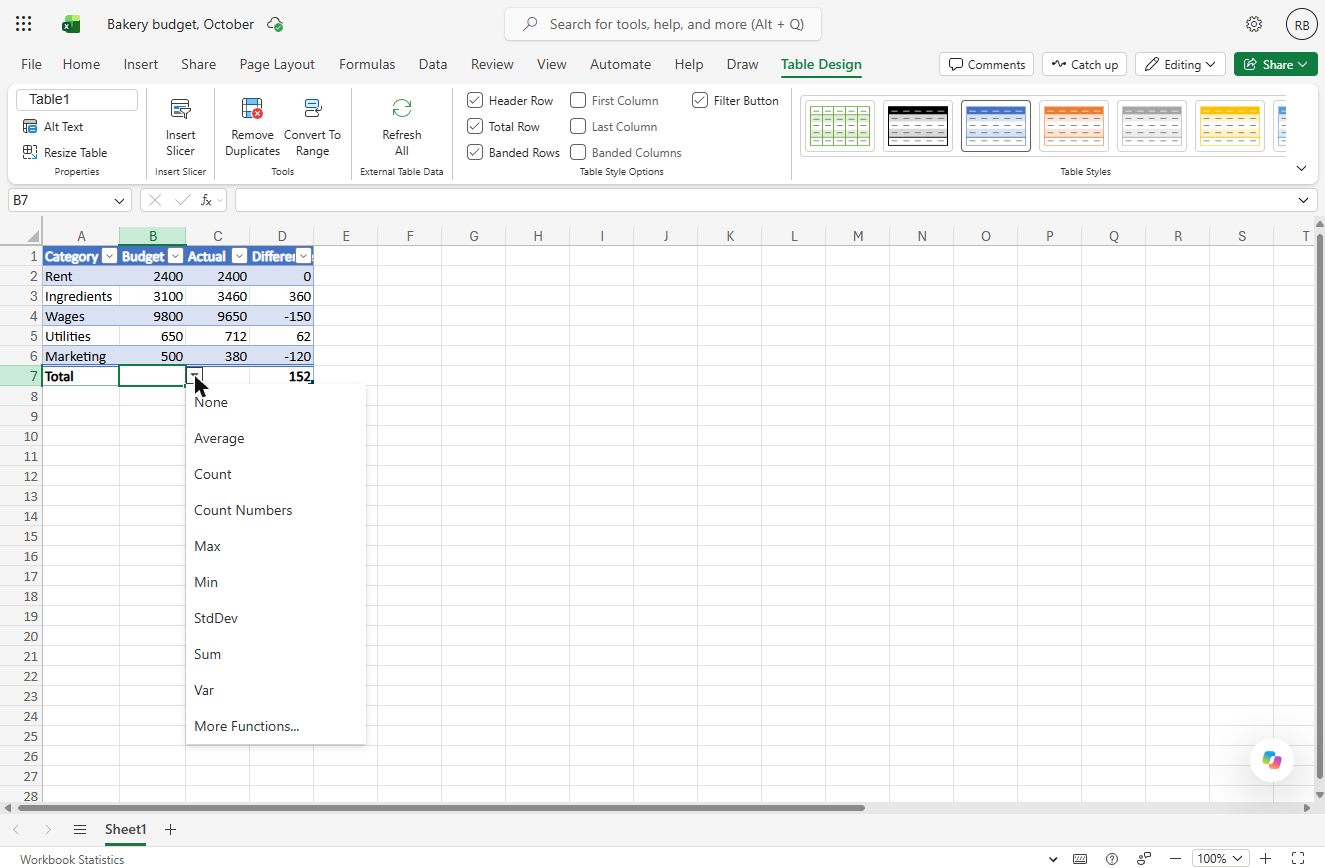1325x868 pixels.
Task: Select Average in the totals list
Action: pyautogui.click(x=276, y=438)
